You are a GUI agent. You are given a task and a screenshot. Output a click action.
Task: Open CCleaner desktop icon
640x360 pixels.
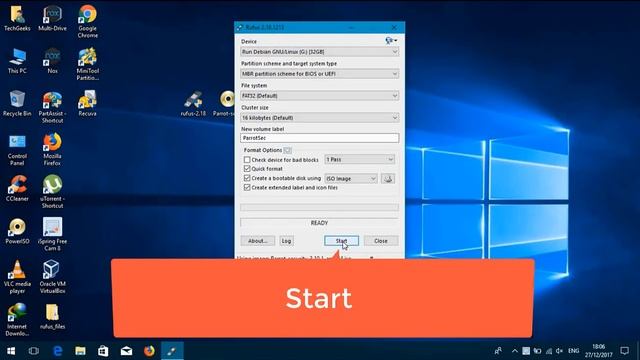point(17,189)
